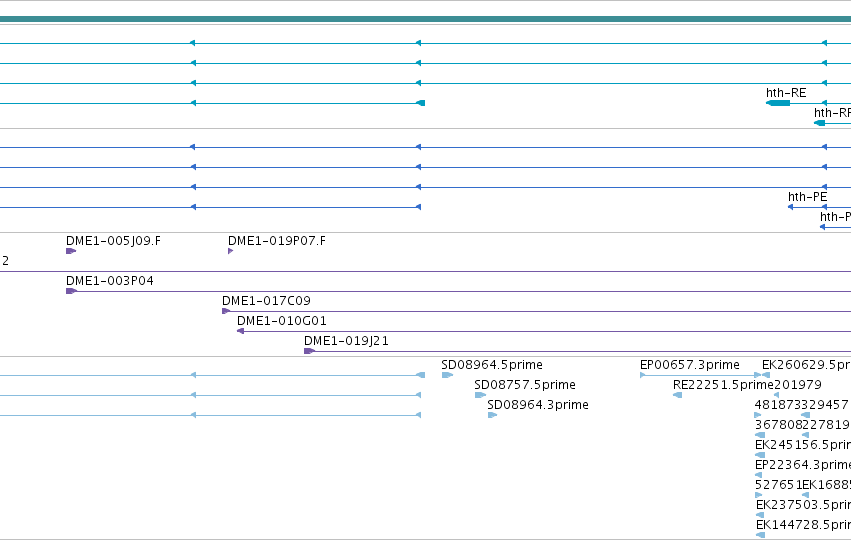Select the 527651 label

(x=778, y=485)
